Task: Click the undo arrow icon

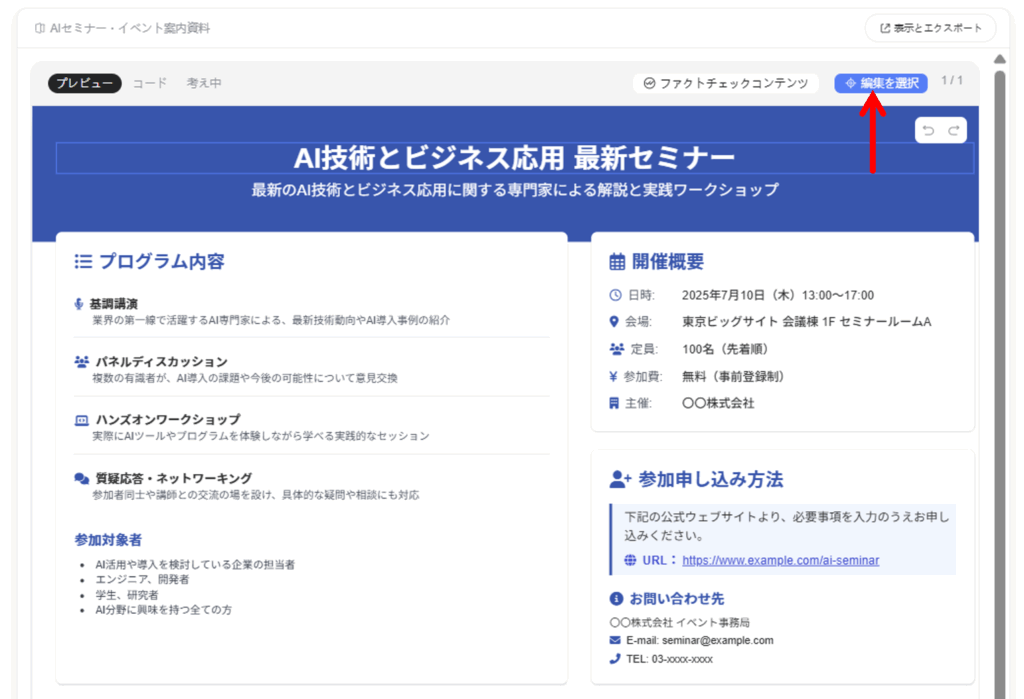Action: (x=928, y=131)
